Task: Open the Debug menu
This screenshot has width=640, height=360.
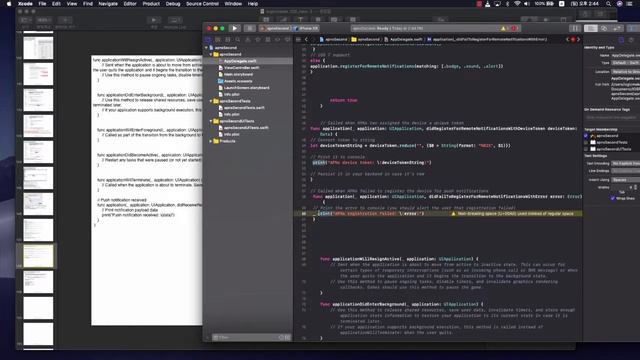Action: click(x=173, y=4)
